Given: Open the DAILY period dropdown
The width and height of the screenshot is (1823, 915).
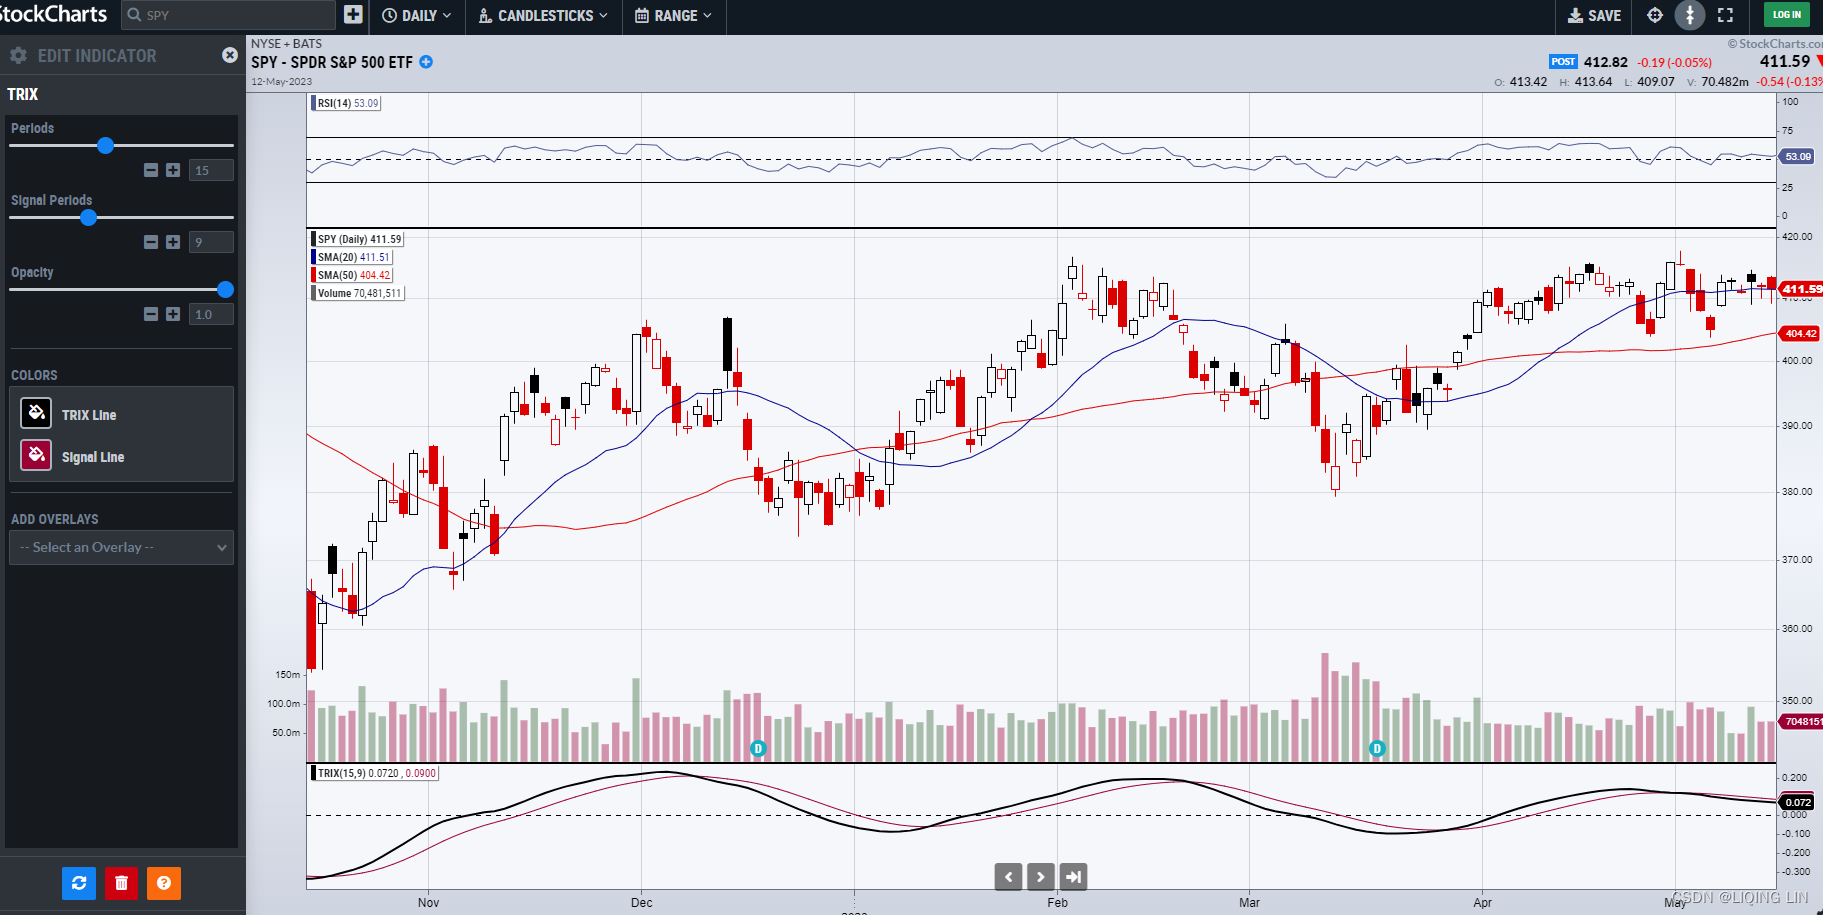Looking at the screenshot, I should click(x=417, y=15).
